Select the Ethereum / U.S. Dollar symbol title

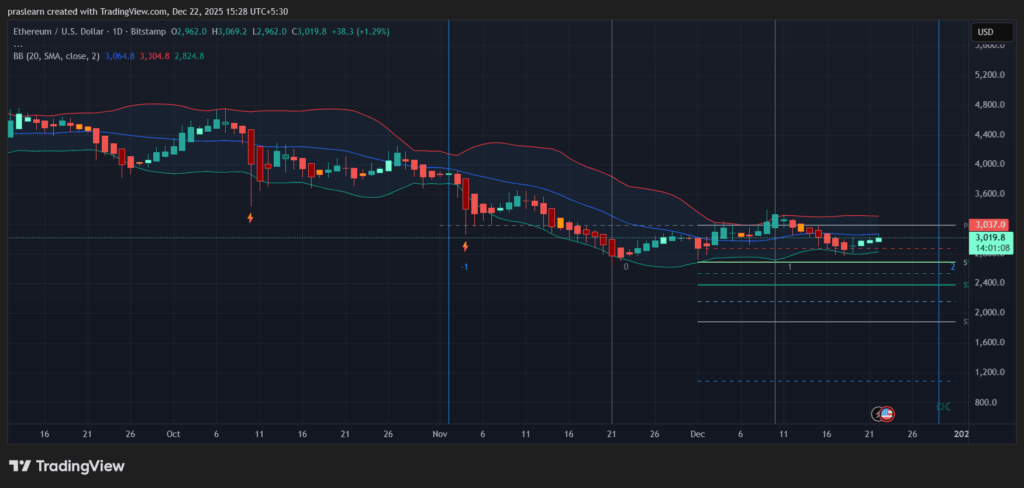[61, 31]
